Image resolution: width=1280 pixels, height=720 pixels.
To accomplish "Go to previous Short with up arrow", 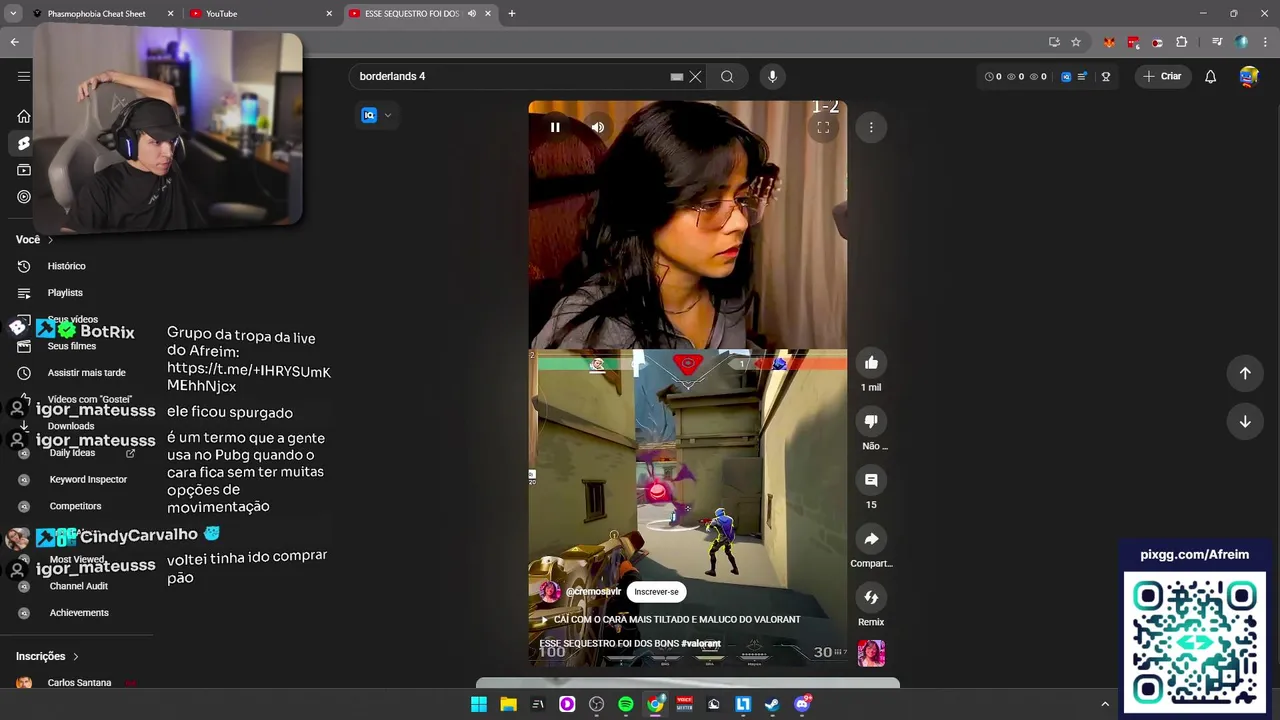I will pyautogui.click(x=1245, y=373).
